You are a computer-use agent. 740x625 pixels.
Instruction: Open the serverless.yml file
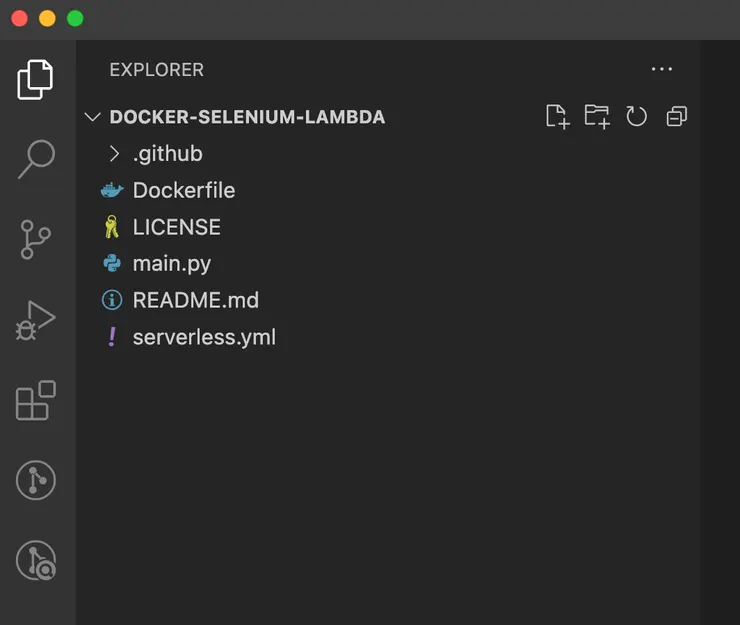204,337
